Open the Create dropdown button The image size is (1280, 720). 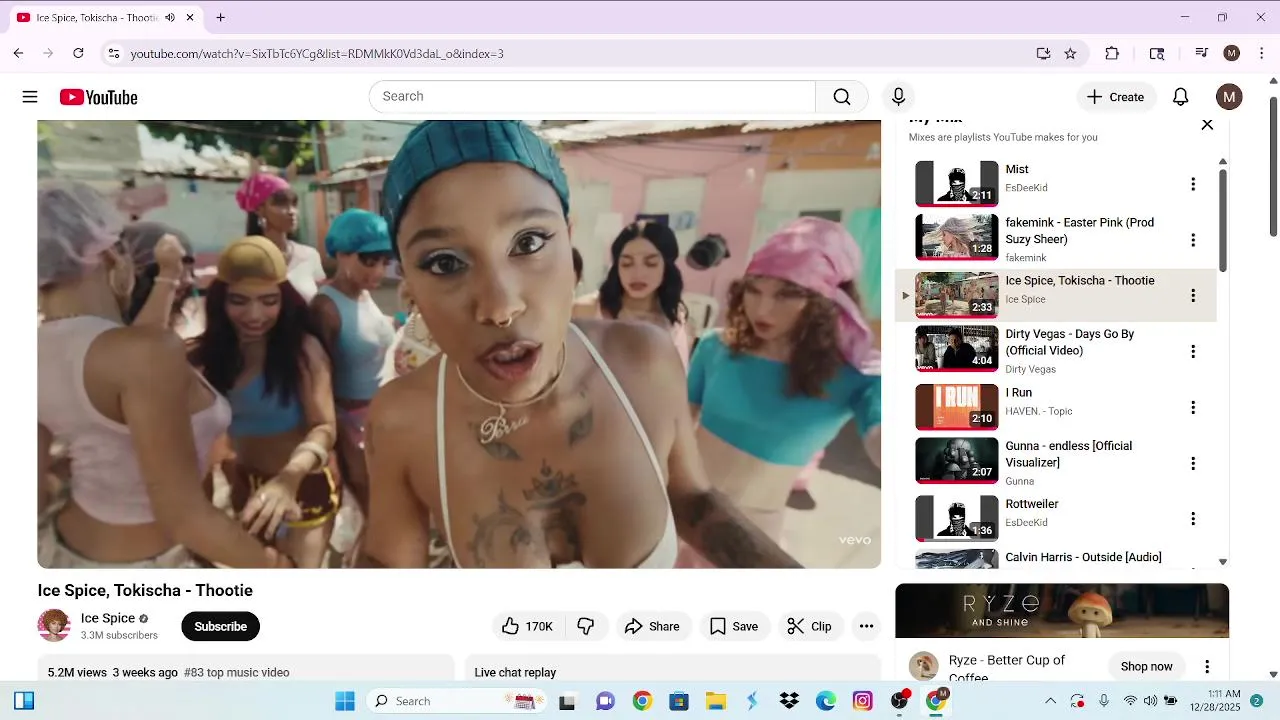[x=1116, y=97]
